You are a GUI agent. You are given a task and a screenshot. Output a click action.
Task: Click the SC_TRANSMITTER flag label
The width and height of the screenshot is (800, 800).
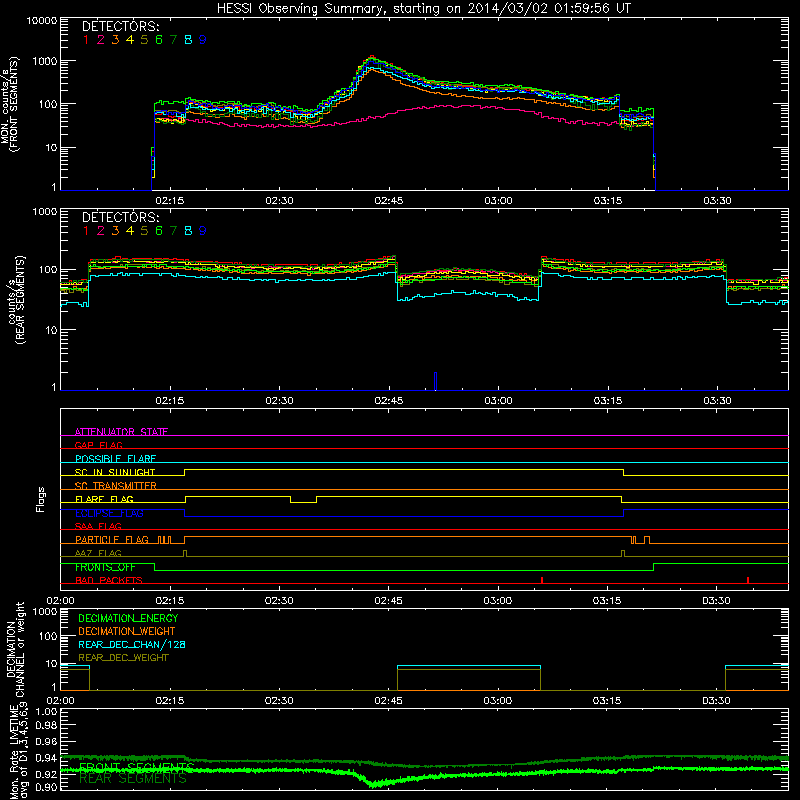pos(116,486)
